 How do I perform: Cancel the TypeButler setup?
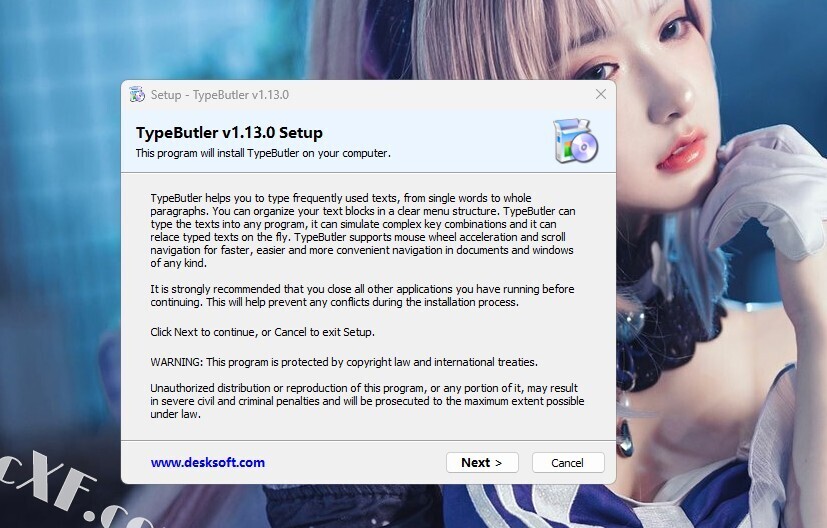pos(568,463)
